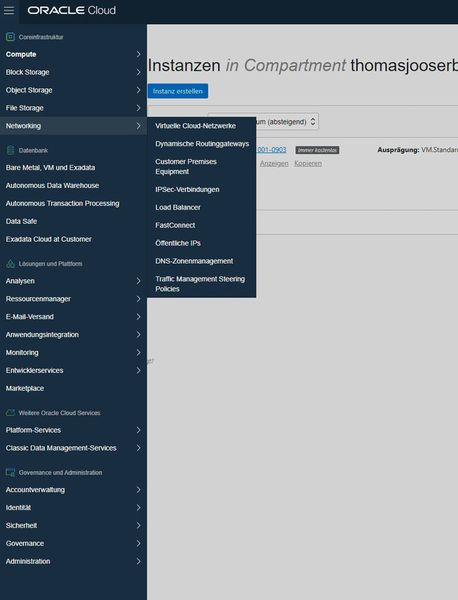458x600 pixels.
Task: Click the Kopieren link
Action: [308, 163]
